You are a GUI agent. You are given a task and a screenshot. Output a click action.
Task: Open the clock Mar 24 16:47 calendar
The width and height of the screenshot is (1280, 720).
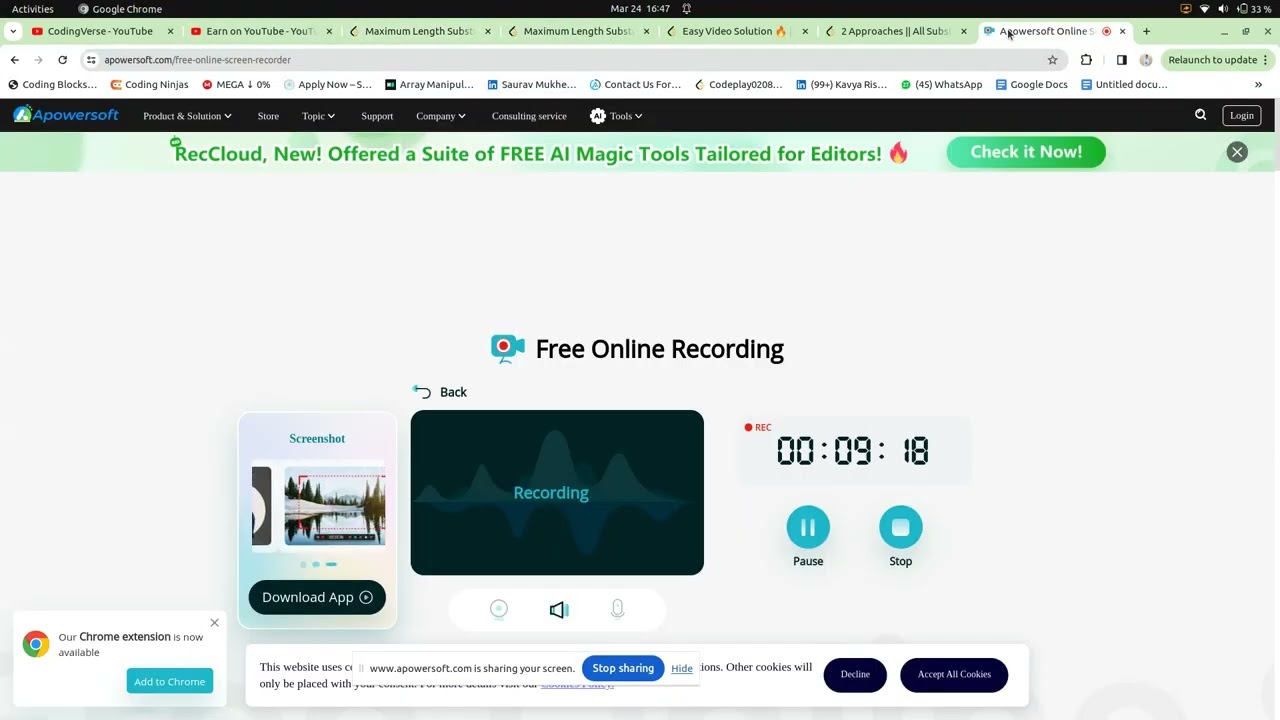pos(640,9)
